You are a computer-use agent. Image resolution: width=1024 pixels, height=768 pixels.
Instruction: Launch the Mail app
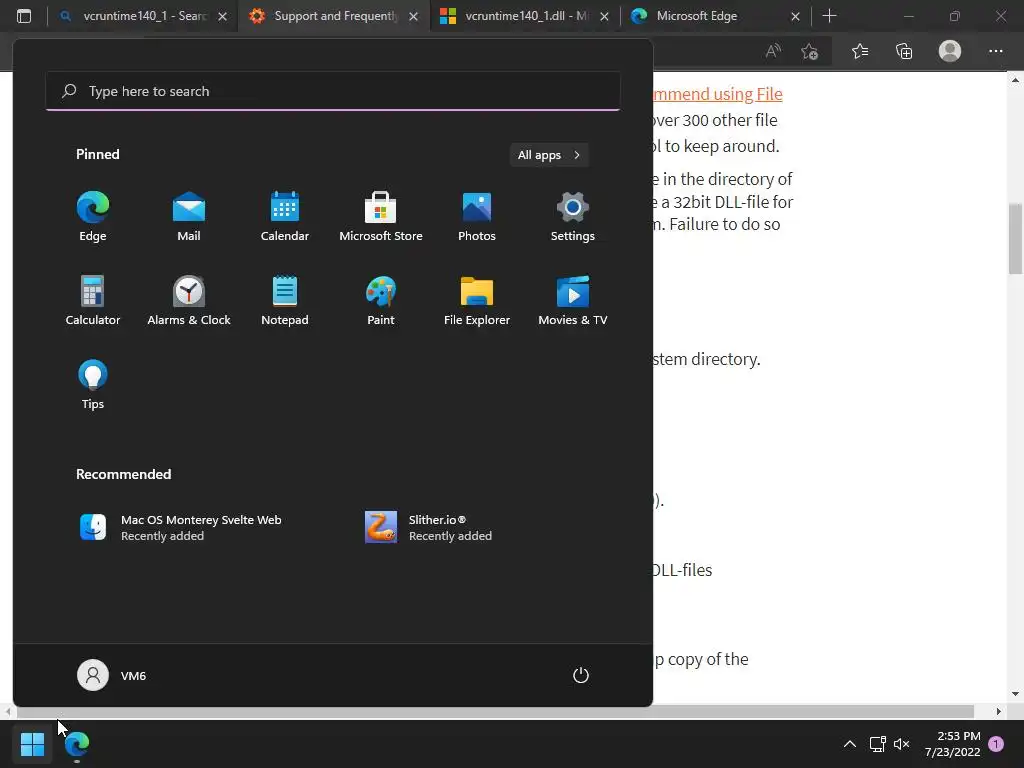189,217
